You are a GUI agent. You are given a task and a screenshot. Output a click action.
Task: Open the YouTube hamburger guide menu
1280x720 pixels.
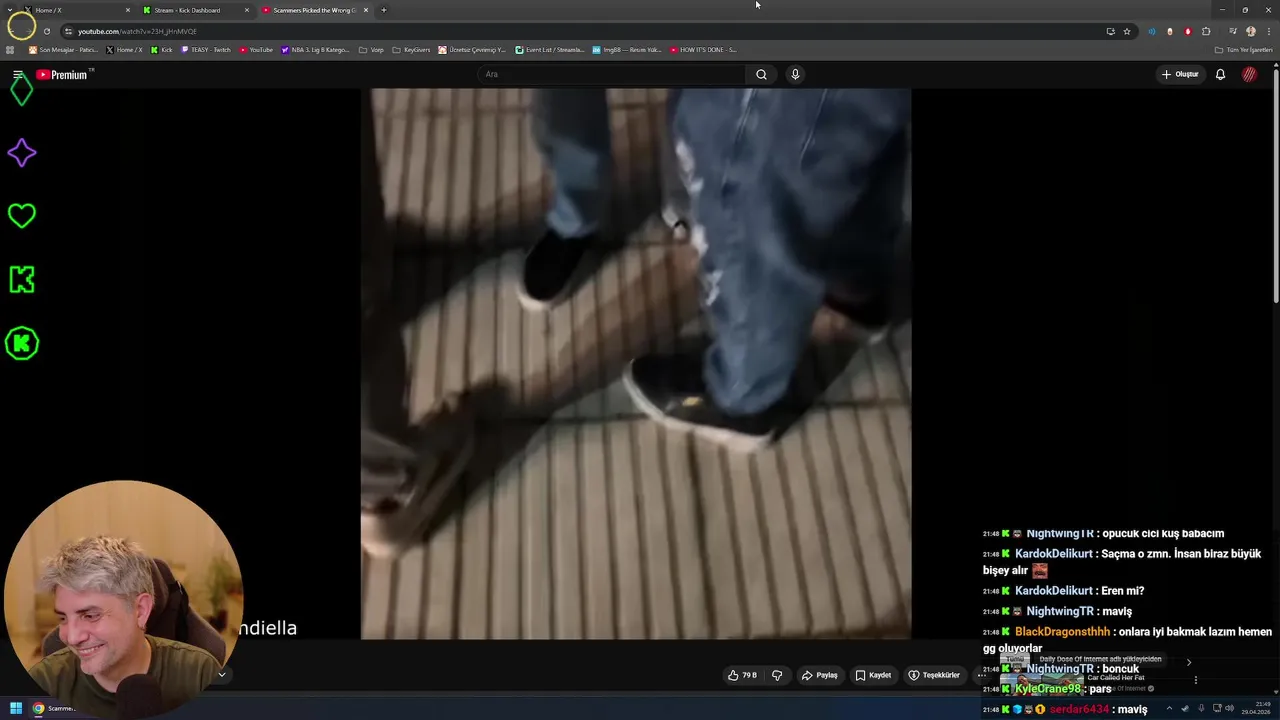pyautogui.click(x=17, y=74)
